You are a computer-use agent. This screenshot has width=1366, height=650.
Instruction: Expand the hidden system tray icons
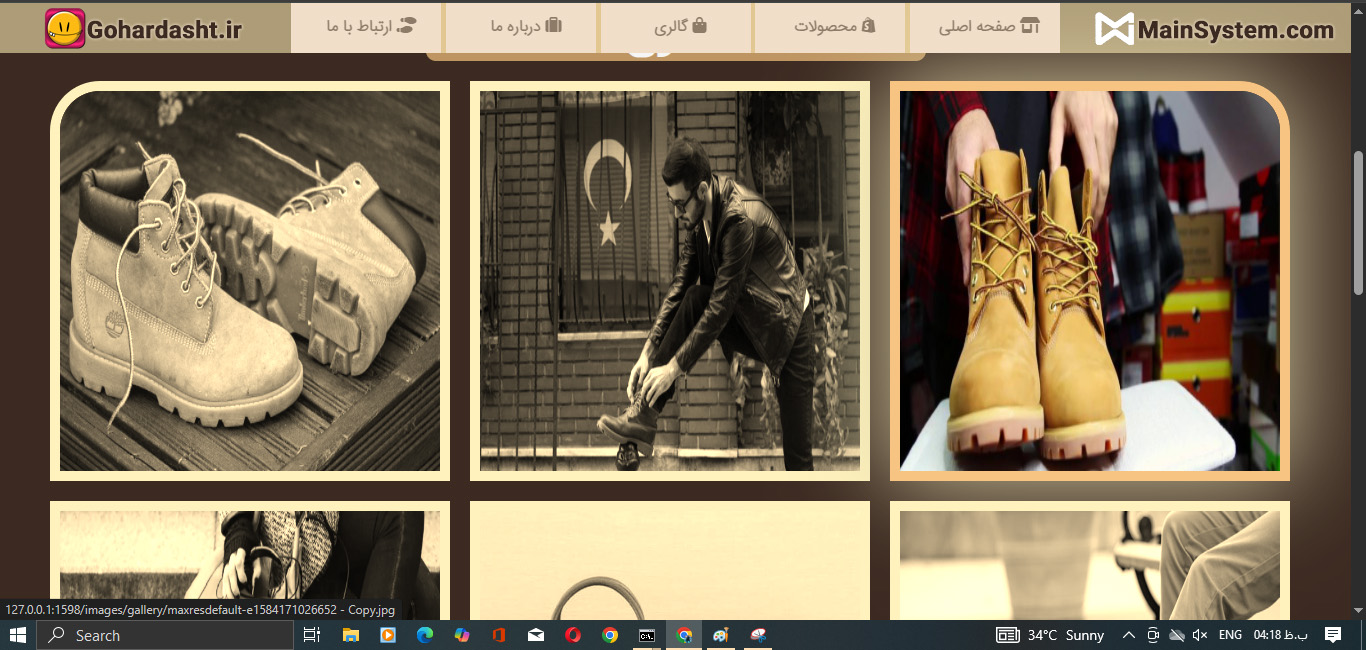[1129, 635]
